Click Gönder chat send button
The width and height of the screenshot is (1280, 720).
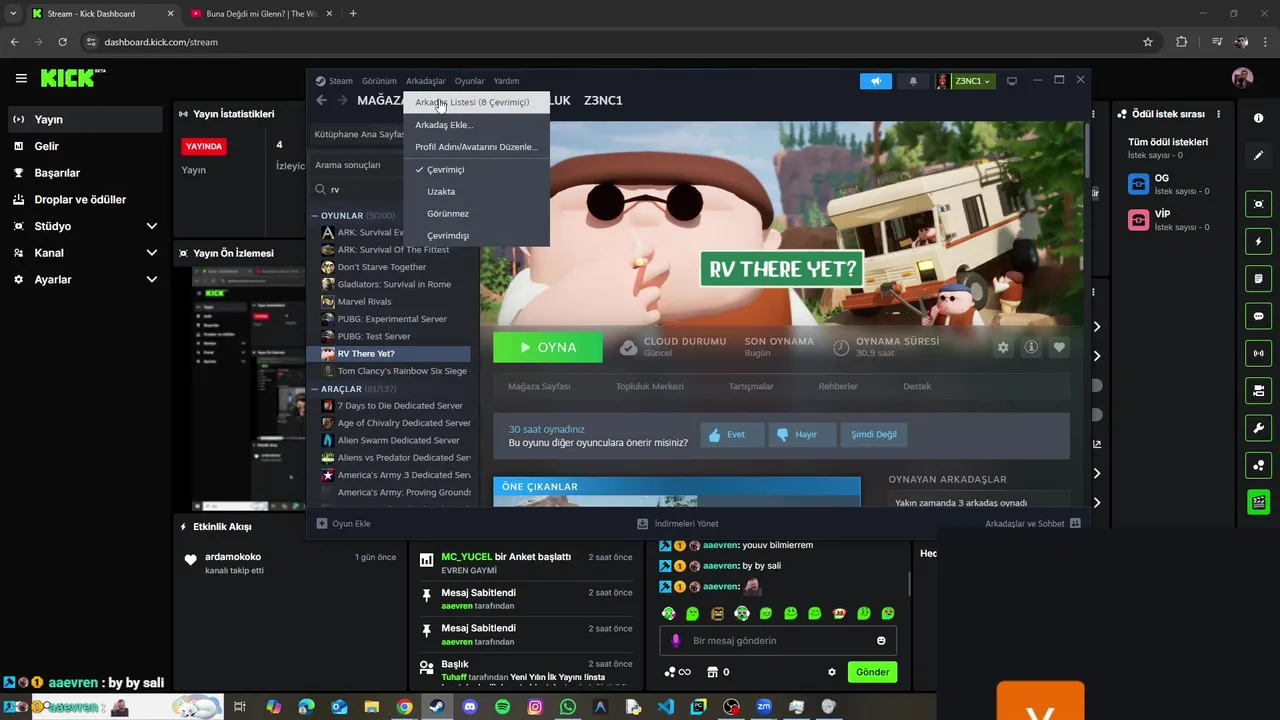[872, 672]
